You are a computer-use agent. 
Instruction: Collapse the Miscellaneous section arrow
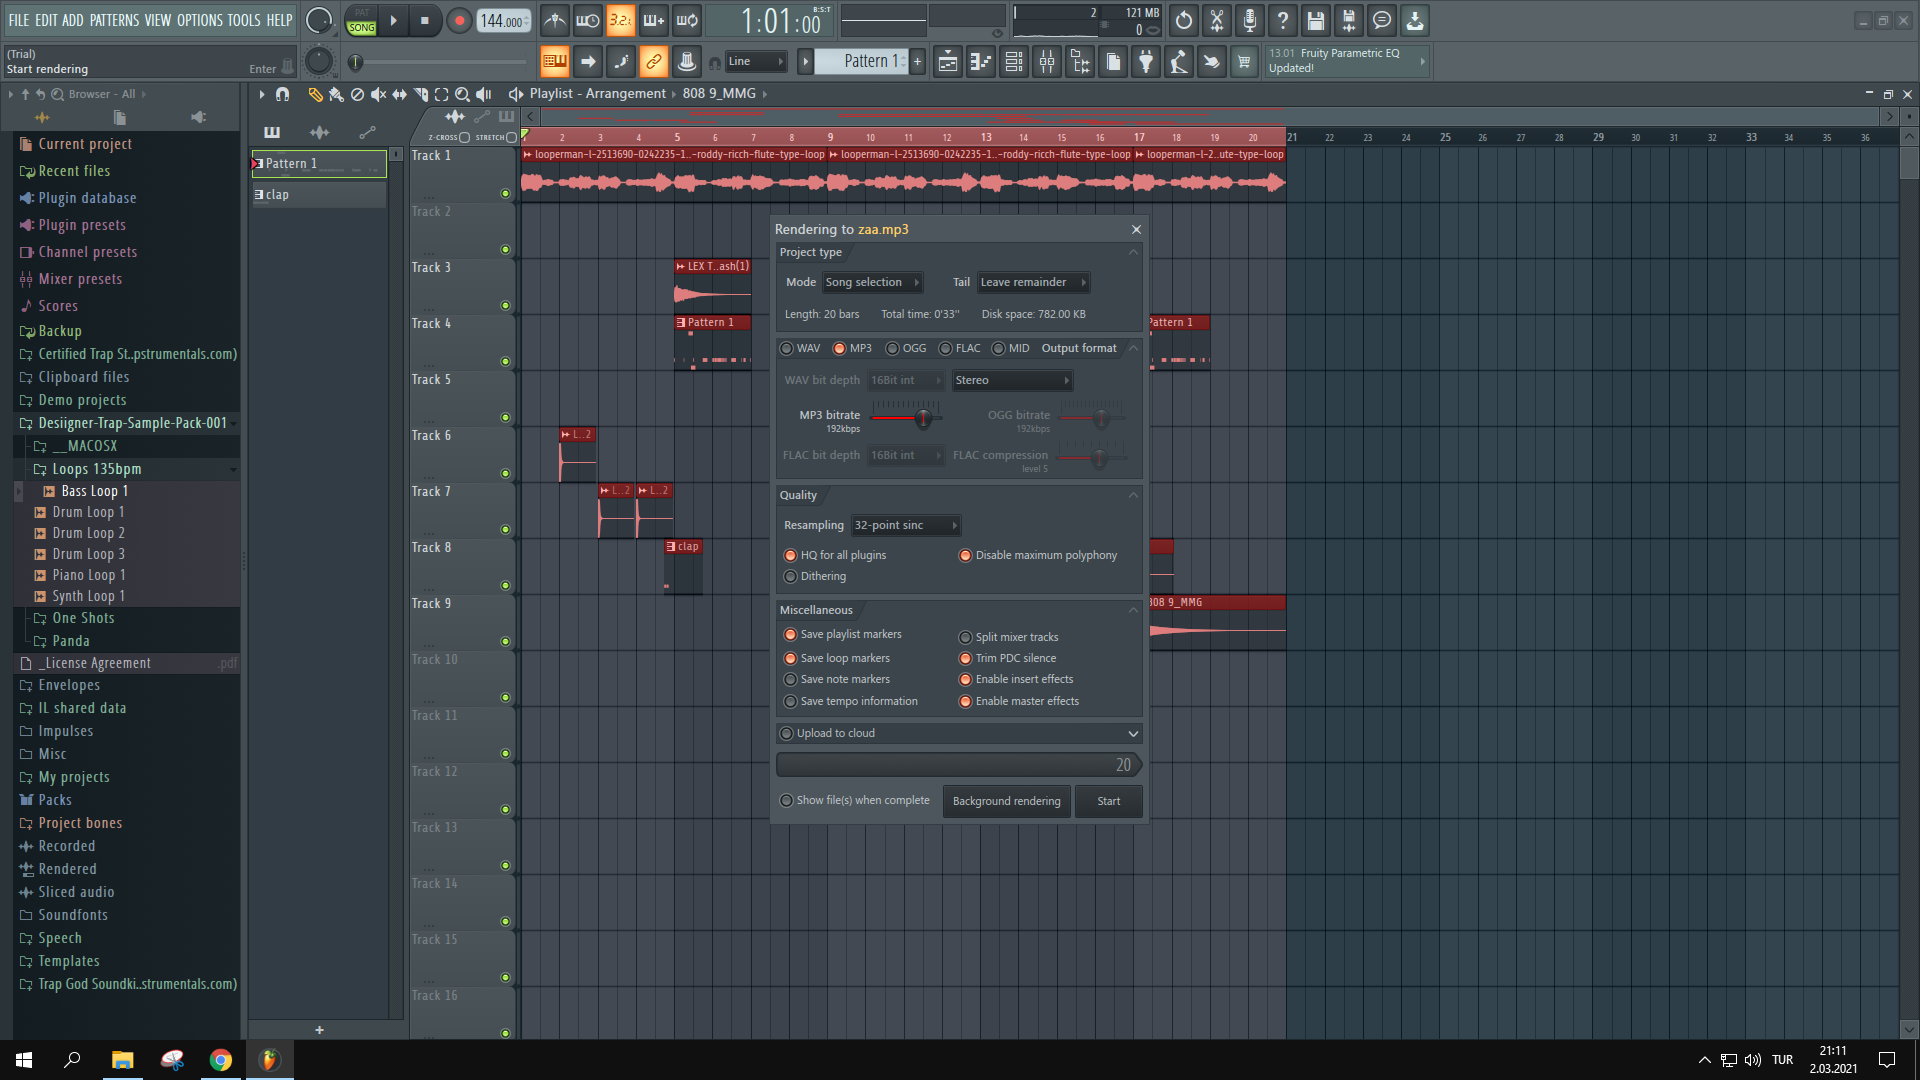pyautogui.click(x=1133, y=611)
